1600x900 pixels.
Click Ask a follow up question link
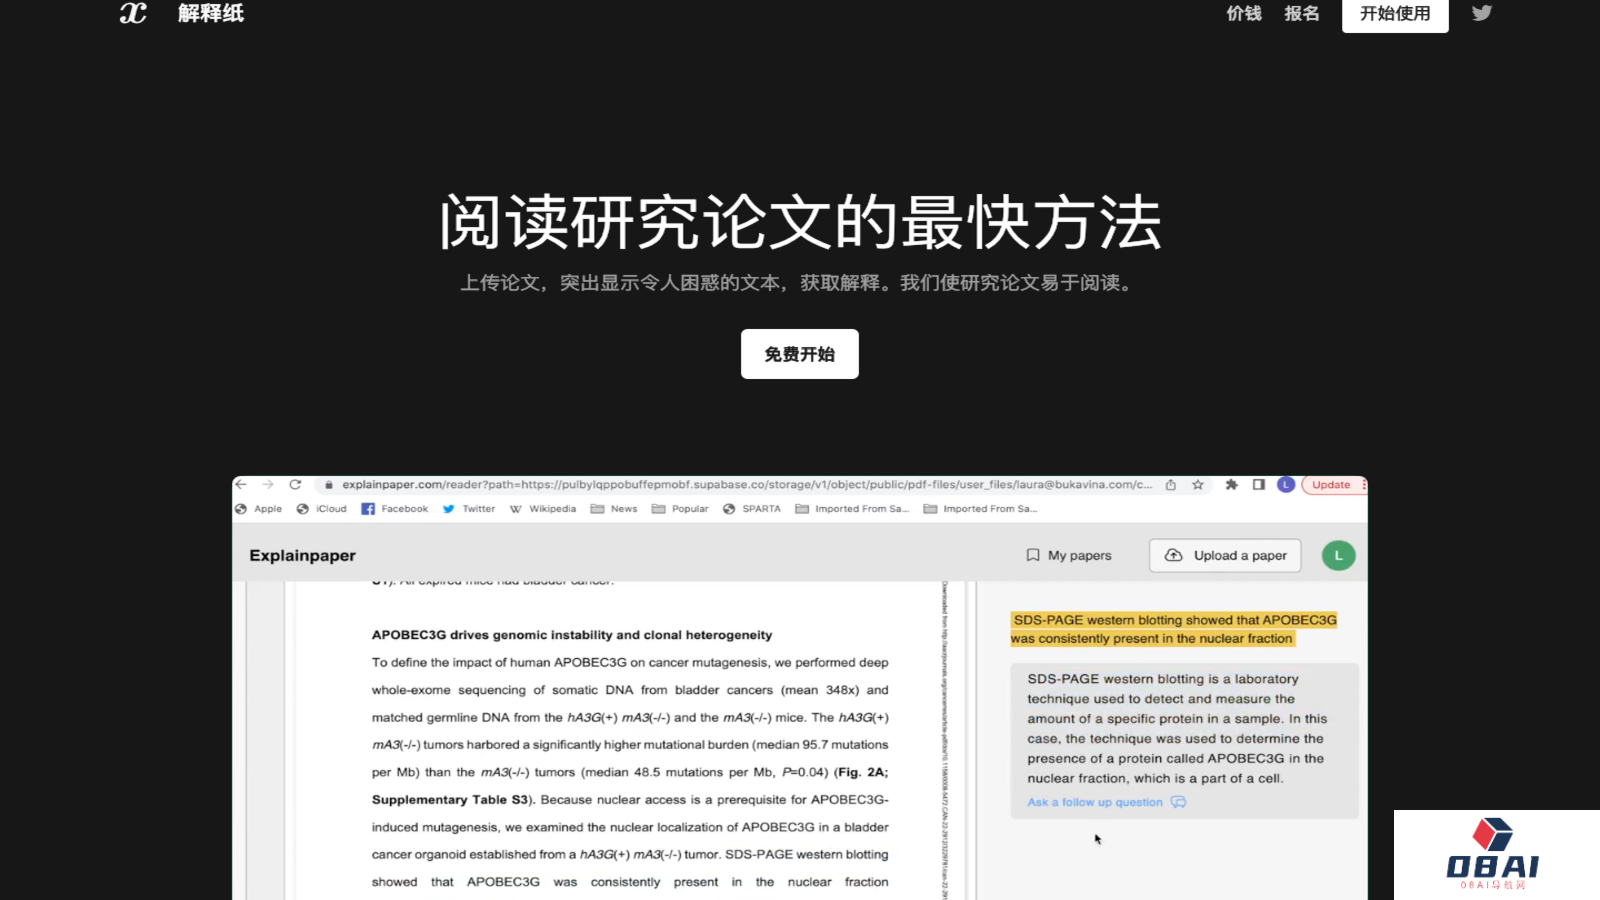pyautogui.click(x=1095, y=802)
